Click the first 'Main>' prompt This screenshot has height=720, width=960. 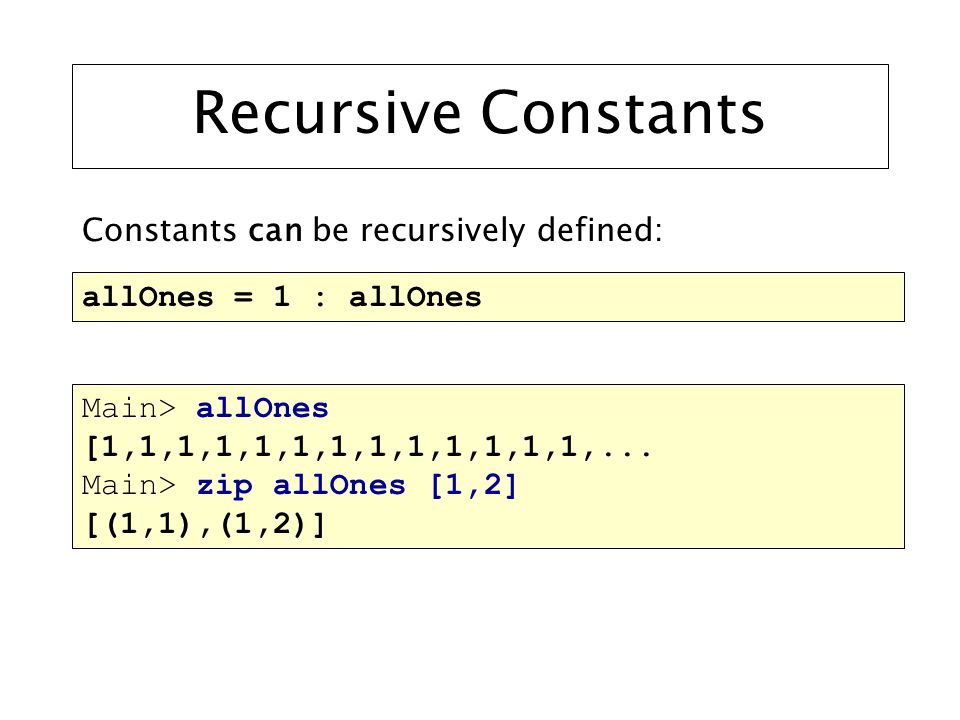(x=129, y=408)
